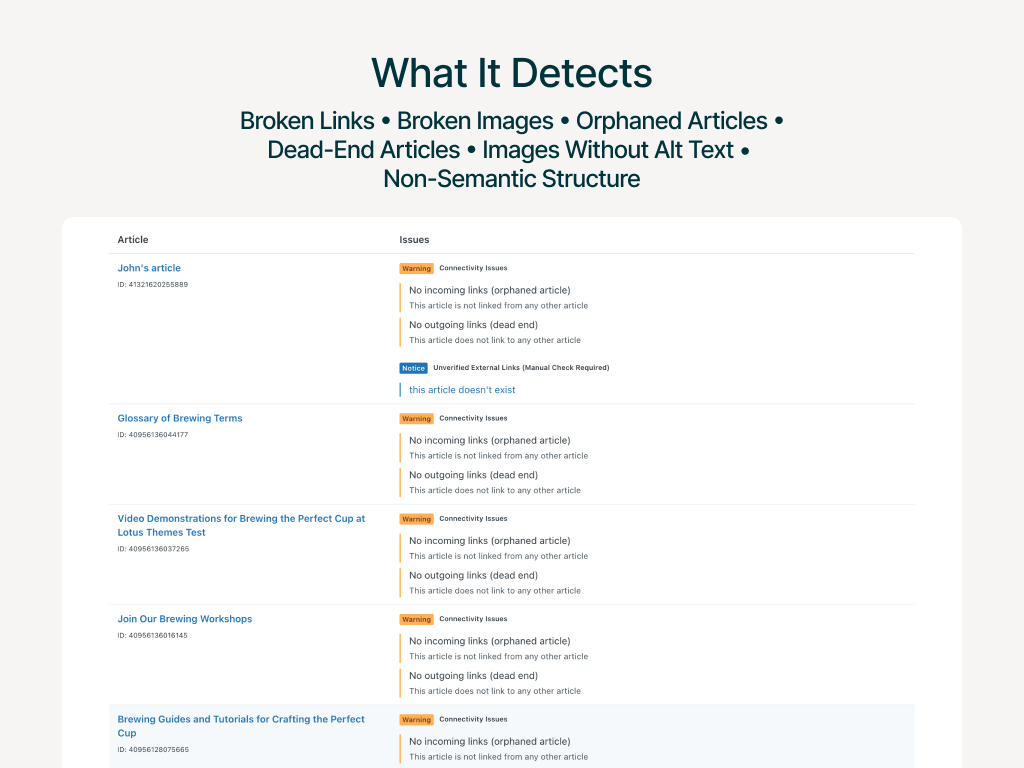
Task: Click the Issues column header
Action: coord(414,240)
